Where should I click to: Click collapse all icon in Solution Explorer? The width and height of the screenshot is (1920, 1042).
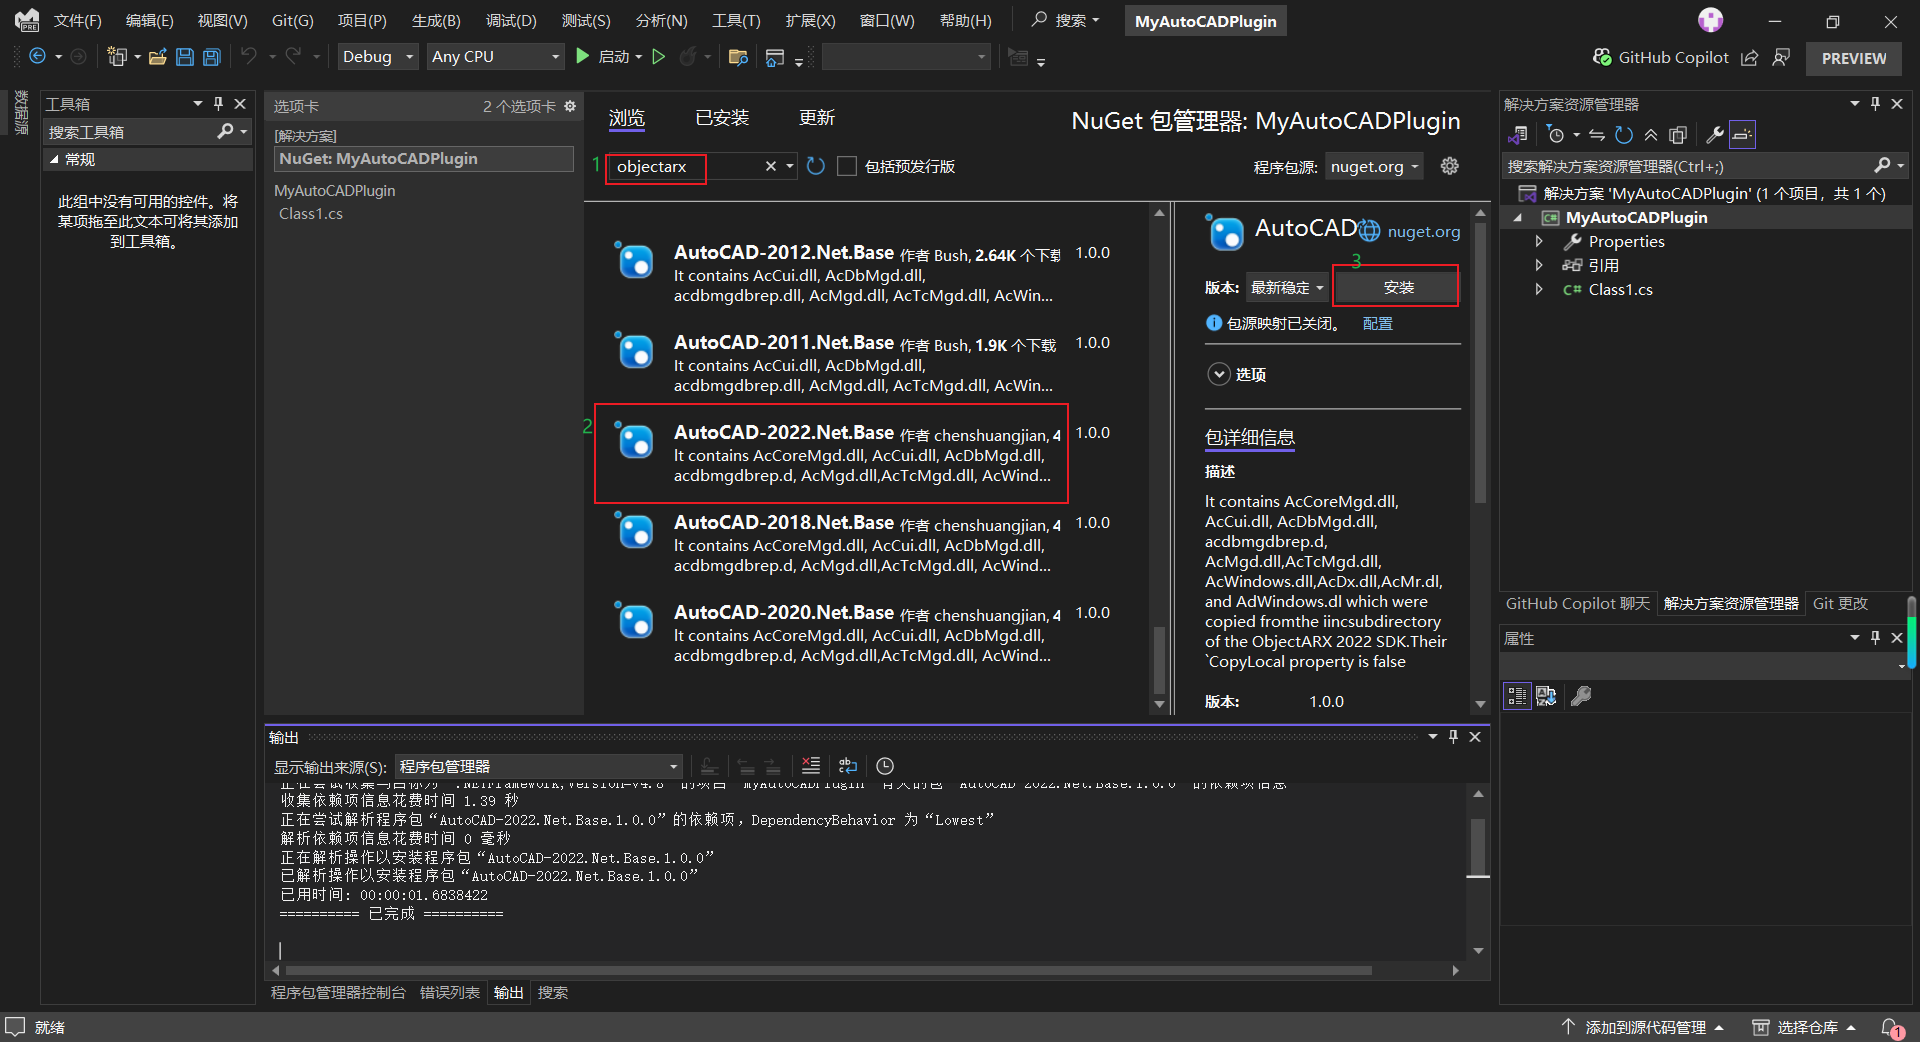[x=1651, y=135]
